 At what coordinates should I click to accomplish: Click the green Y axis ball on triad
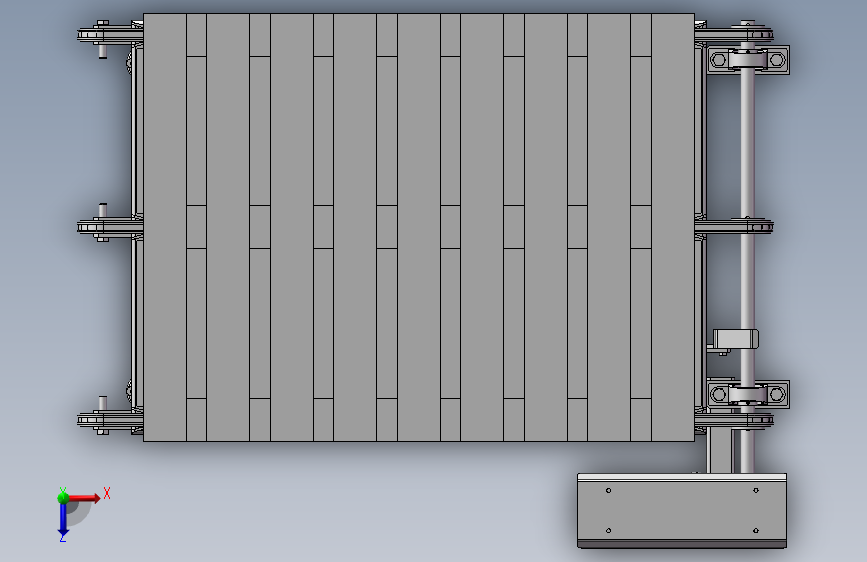pos(63,498)
